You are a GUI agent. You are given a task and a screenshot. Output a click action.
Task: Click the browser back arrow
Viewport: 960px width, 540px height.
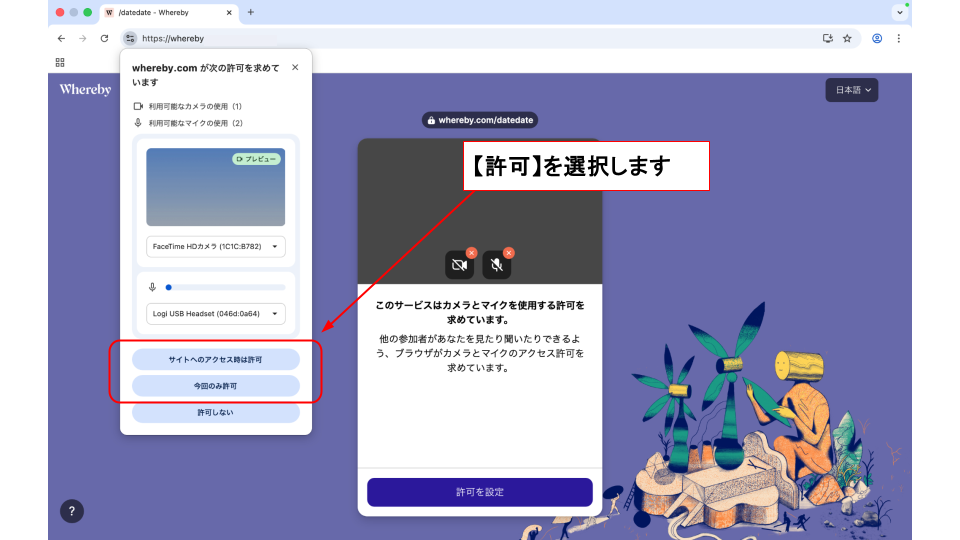point(62,39)
